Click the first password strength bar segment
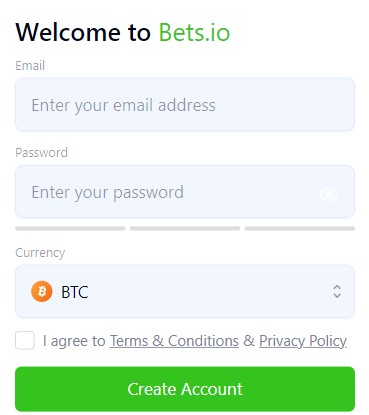This screenshot has width=369, height=415. pyautogui.click(x=70, y=228)
